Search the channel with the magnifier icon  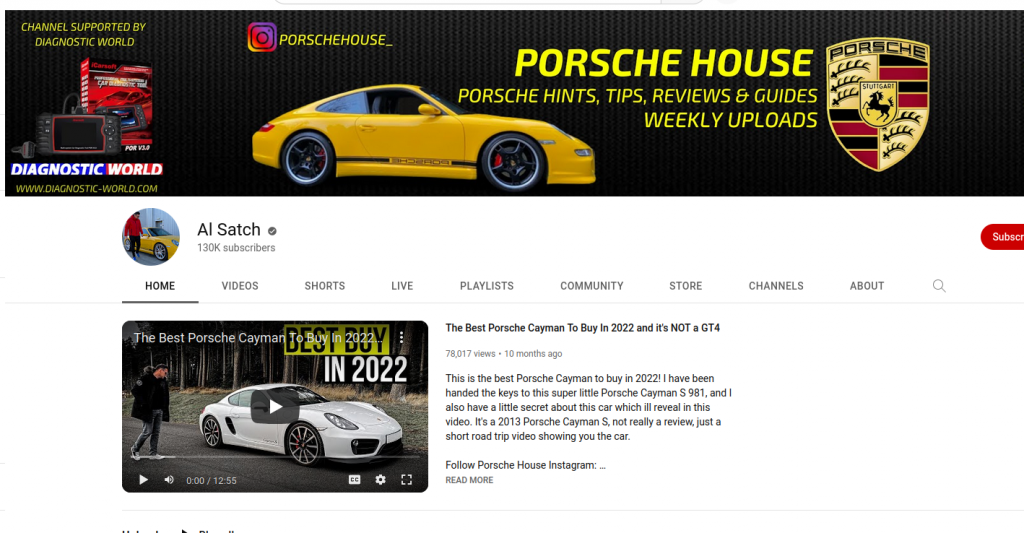(x=939, y=285)
